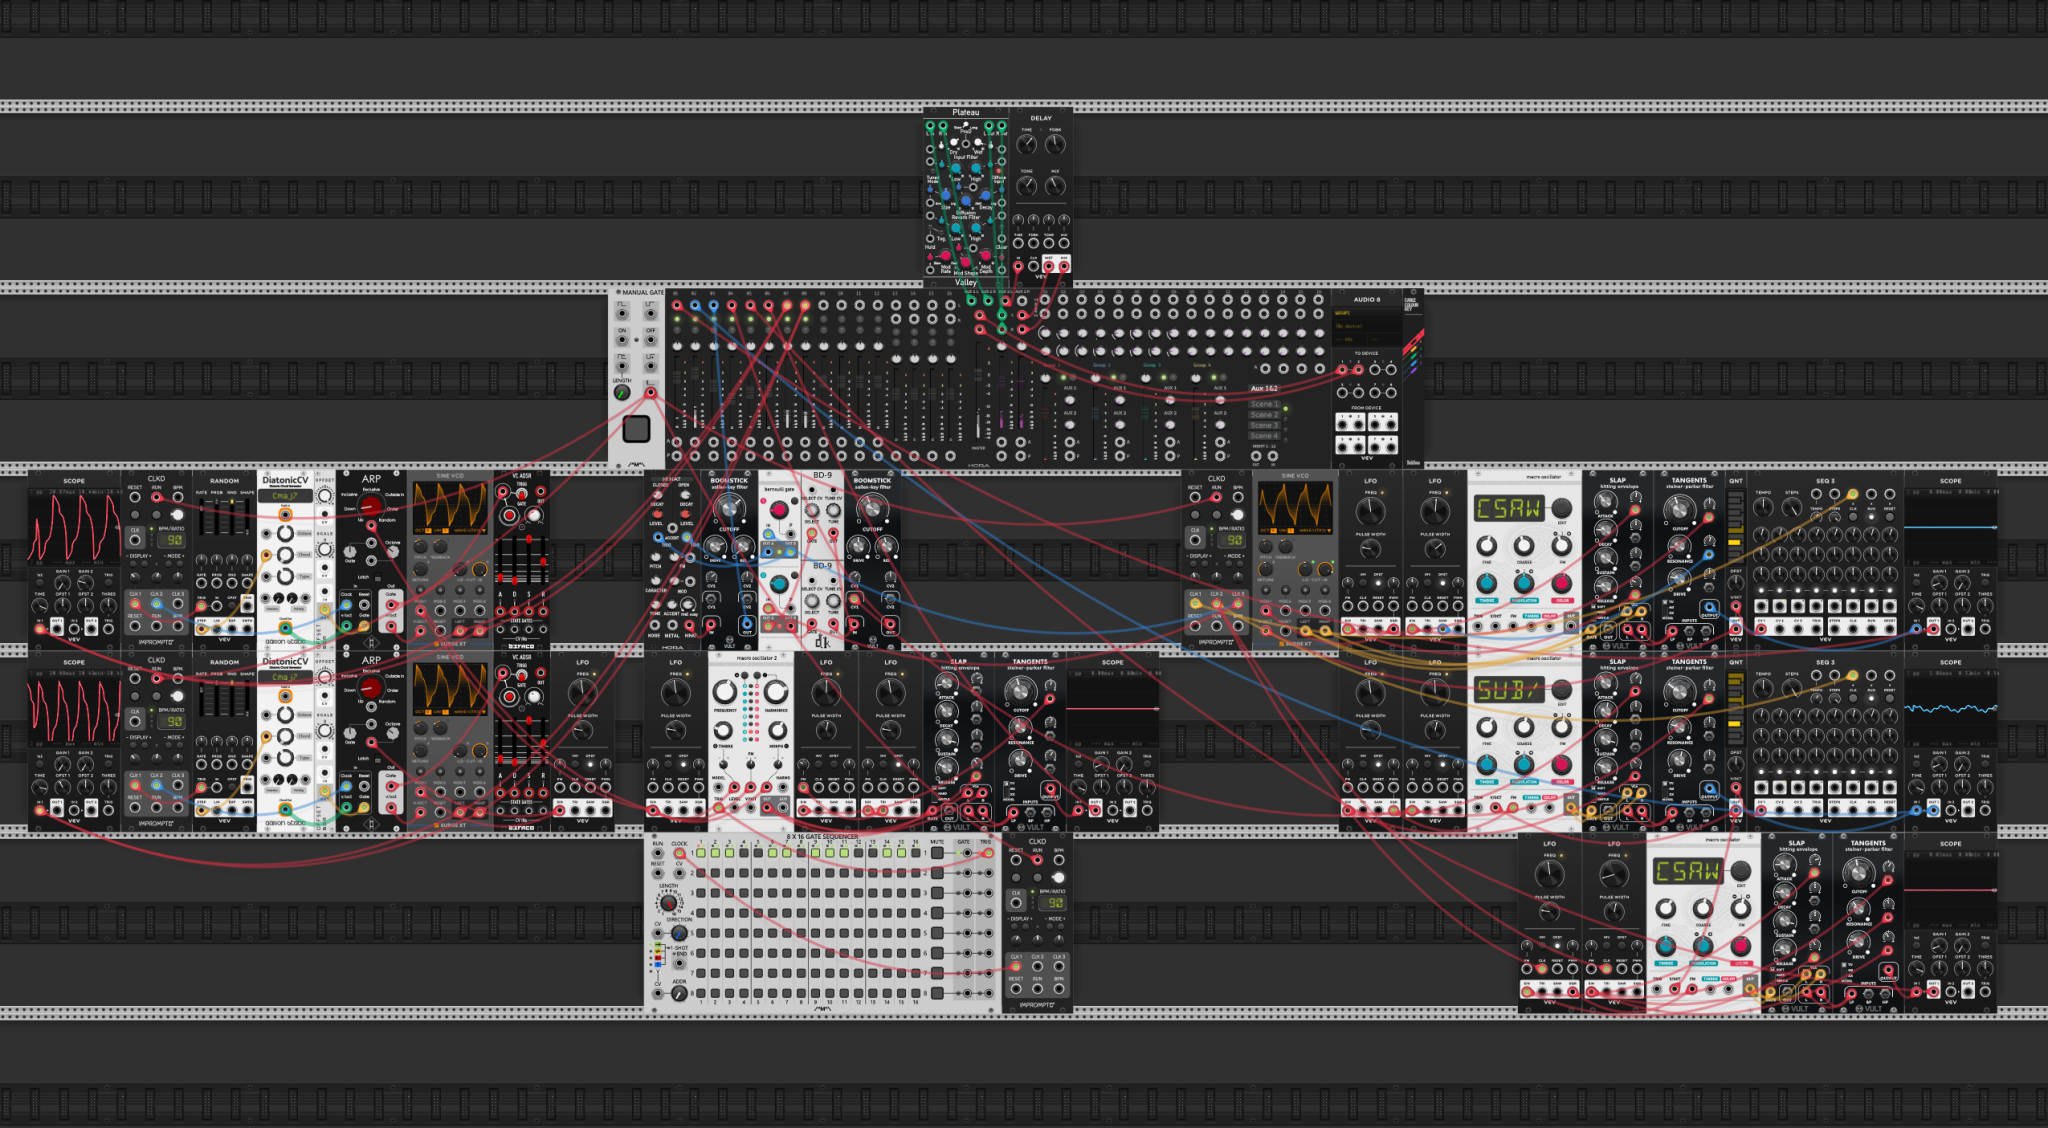Click the Manual Gate LENGTH knob
2048x1128 pixels.
pos(622,392)
